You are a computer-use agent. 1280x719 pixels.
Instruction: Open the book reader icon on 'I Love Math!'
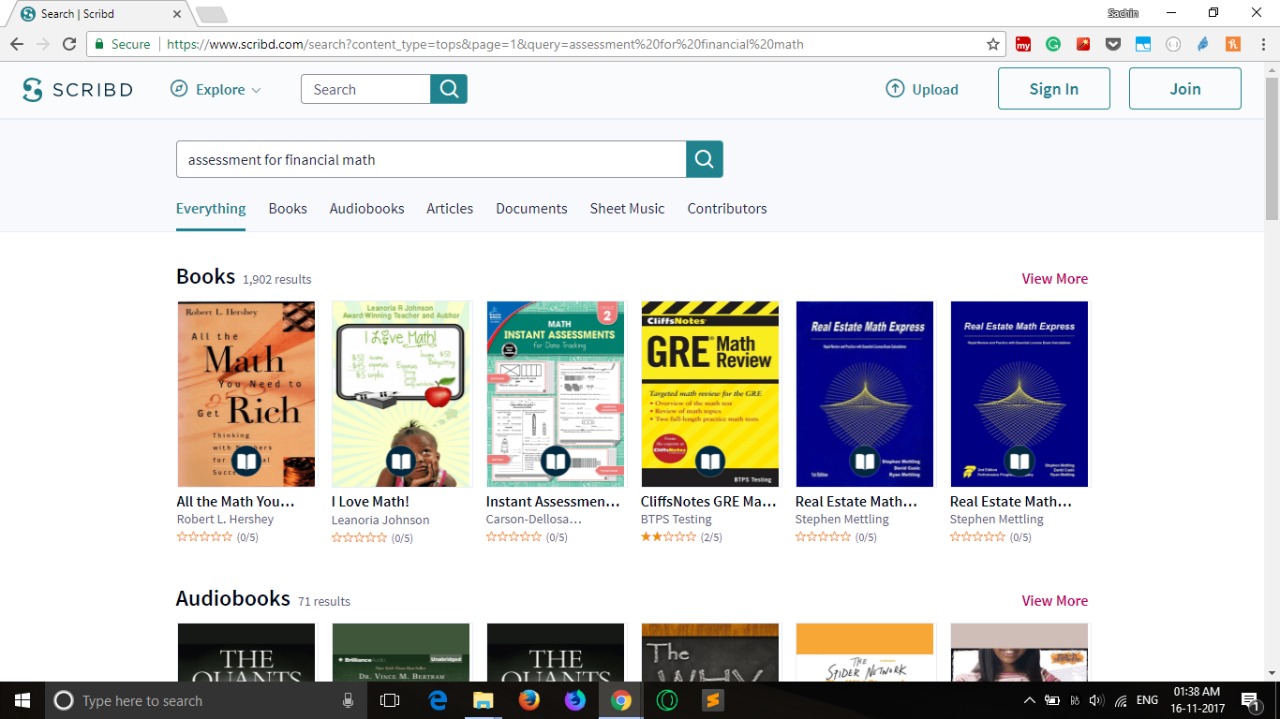point(400,461)
